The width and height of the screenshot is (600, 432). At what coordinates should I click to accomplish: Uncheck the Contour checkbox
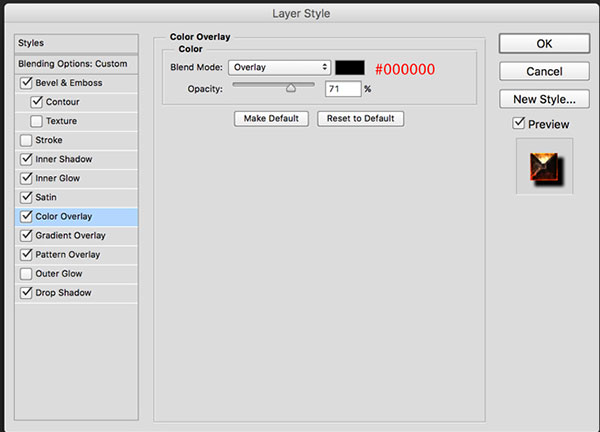tap(36, 102)
